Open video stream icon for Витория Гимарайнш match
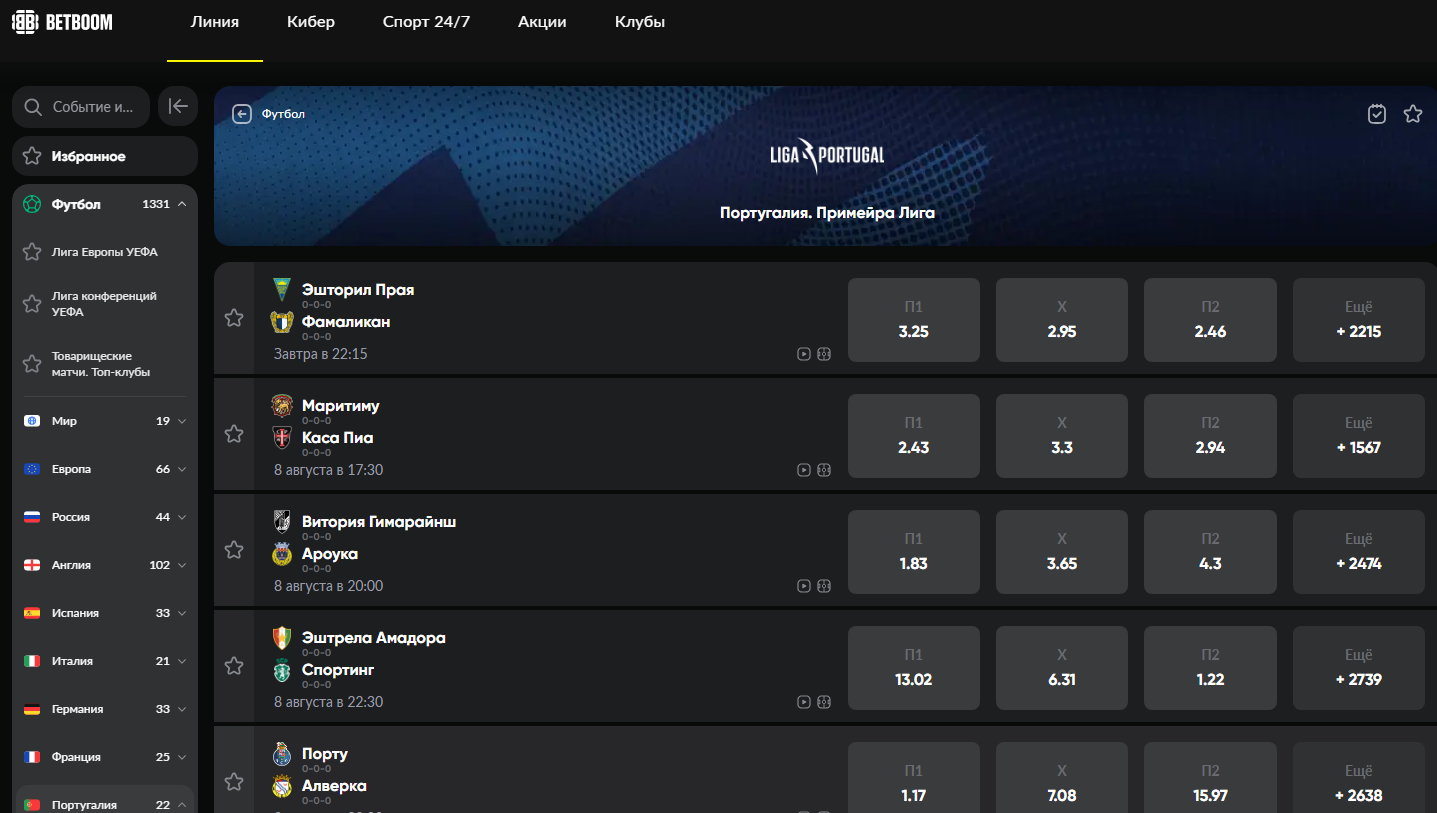1437x813 pixels. tap(804, 586)
